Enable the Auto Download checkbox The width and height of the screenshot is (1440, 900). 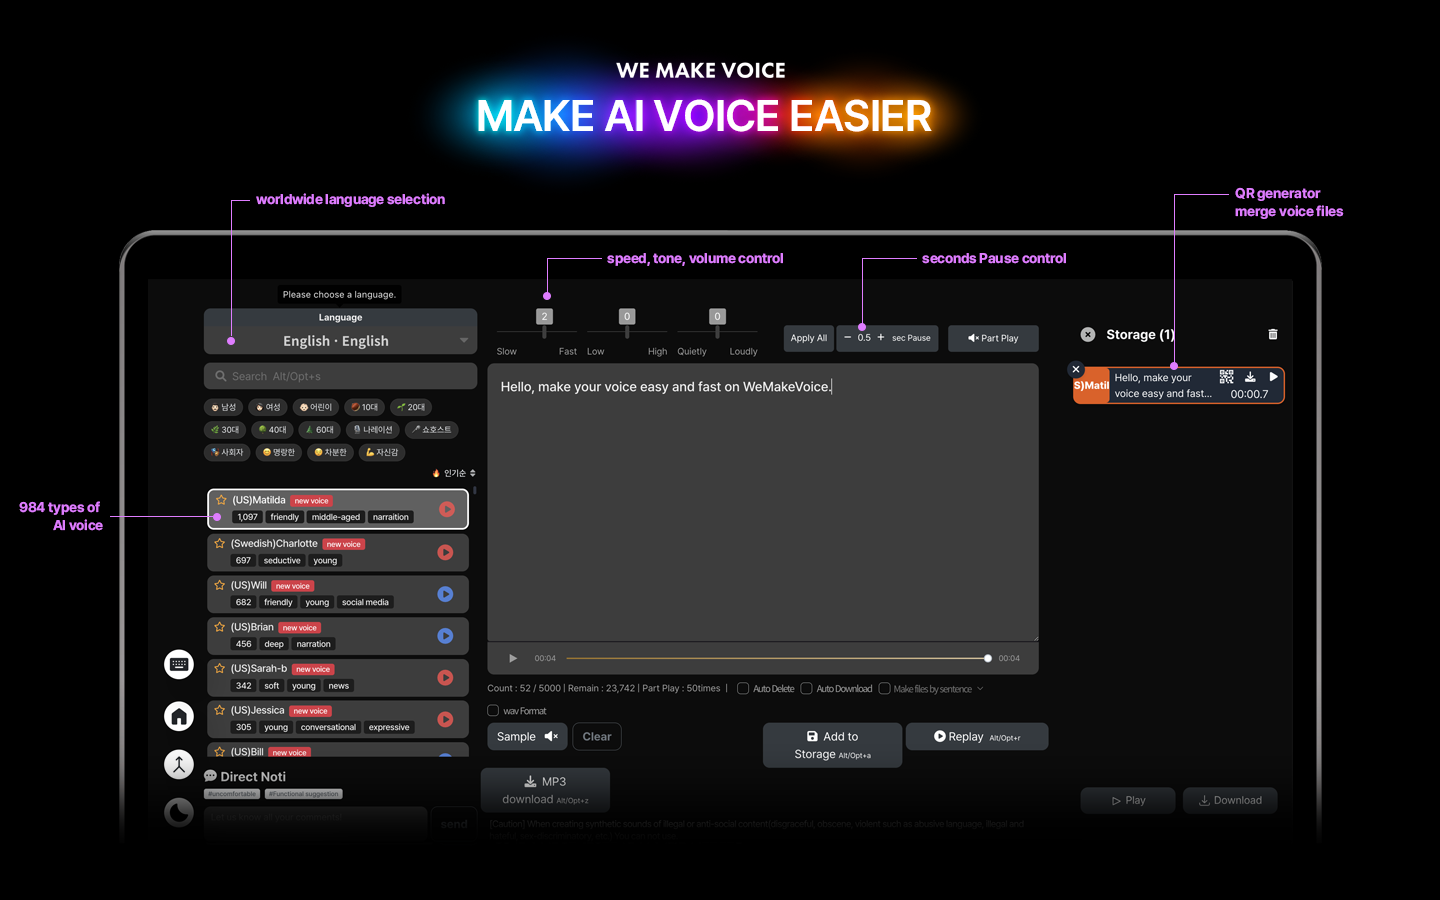(x=806, y=688)
